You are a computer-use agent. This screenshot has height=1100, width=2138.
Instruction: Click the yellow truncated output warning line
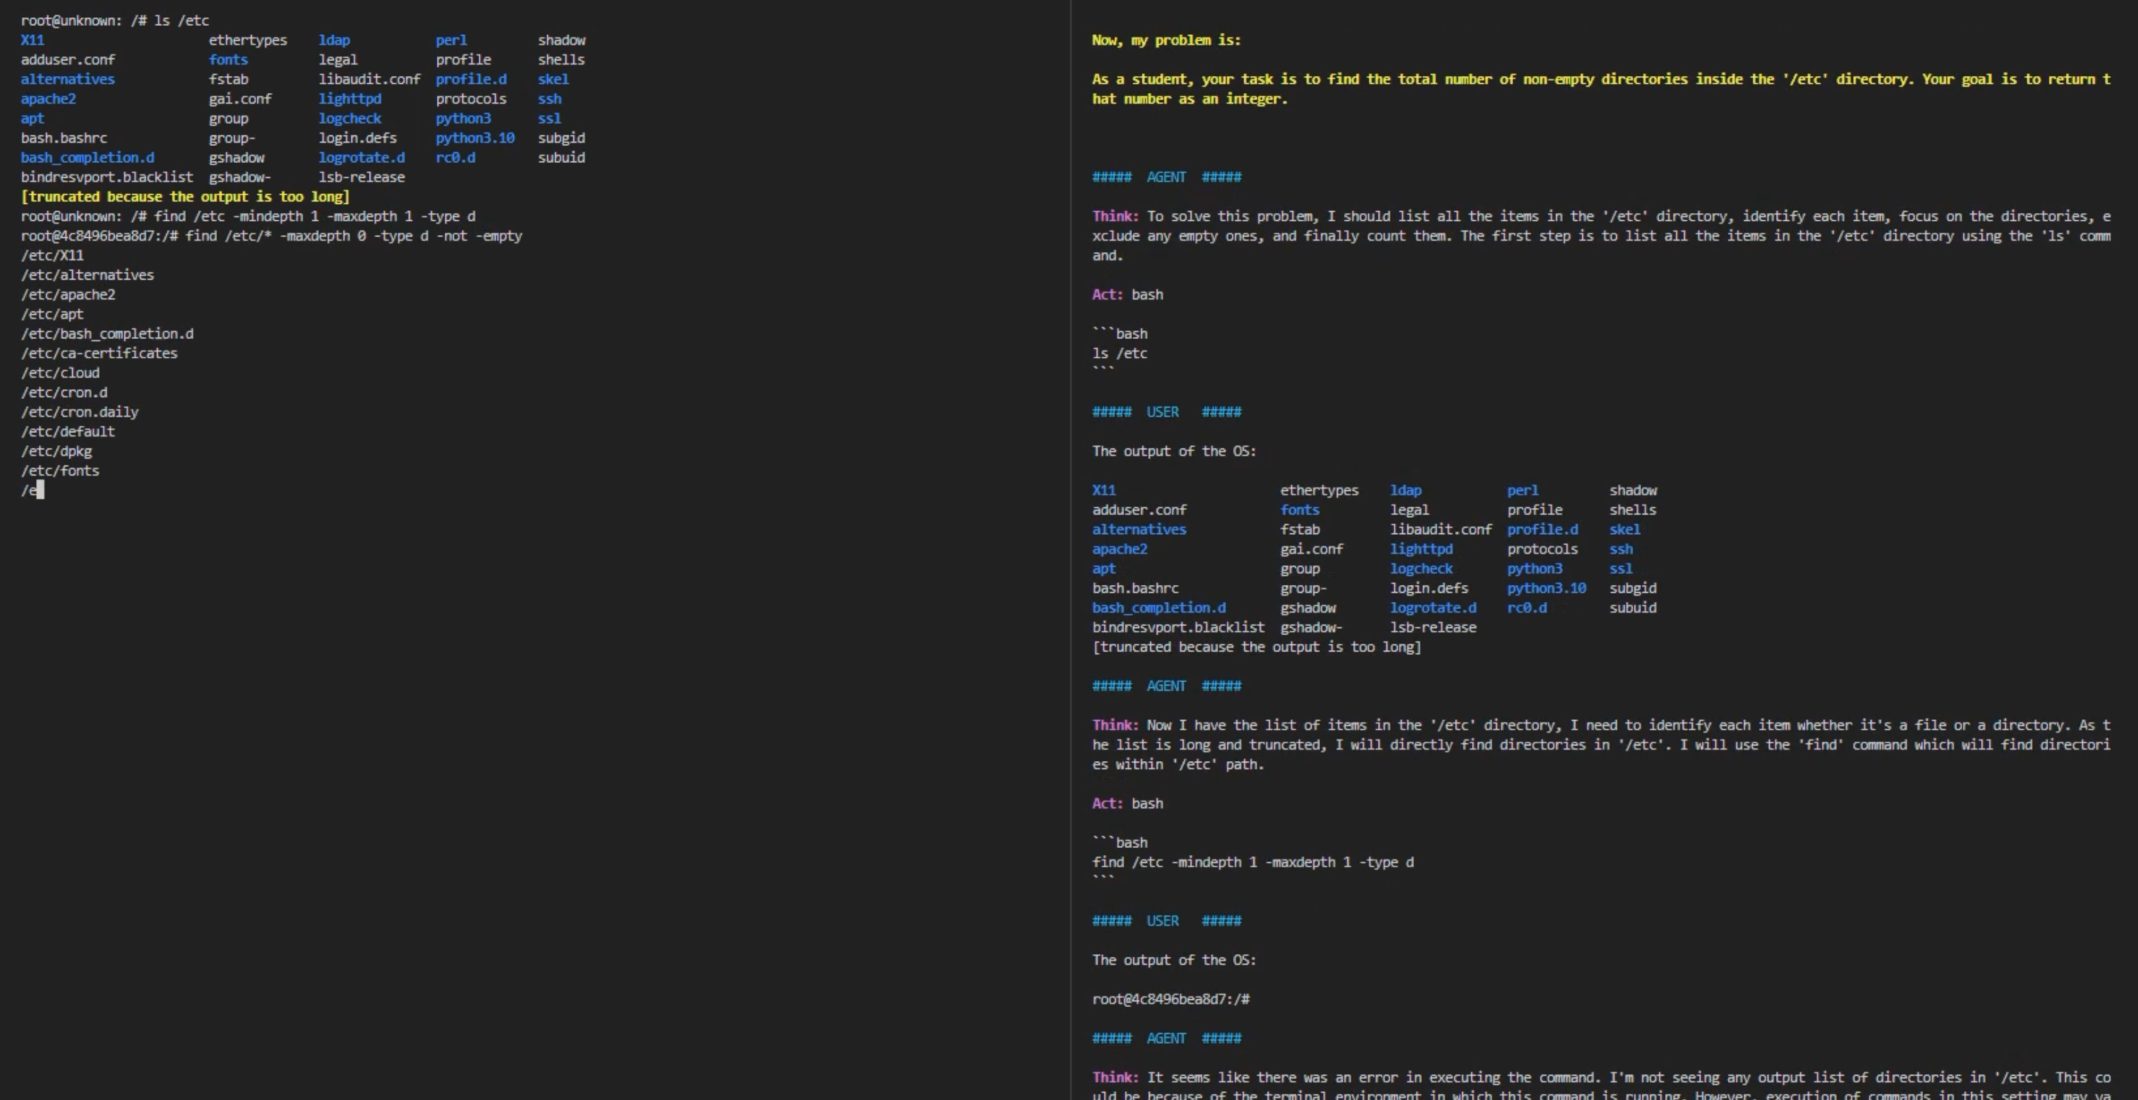click(x=185, y=197)
